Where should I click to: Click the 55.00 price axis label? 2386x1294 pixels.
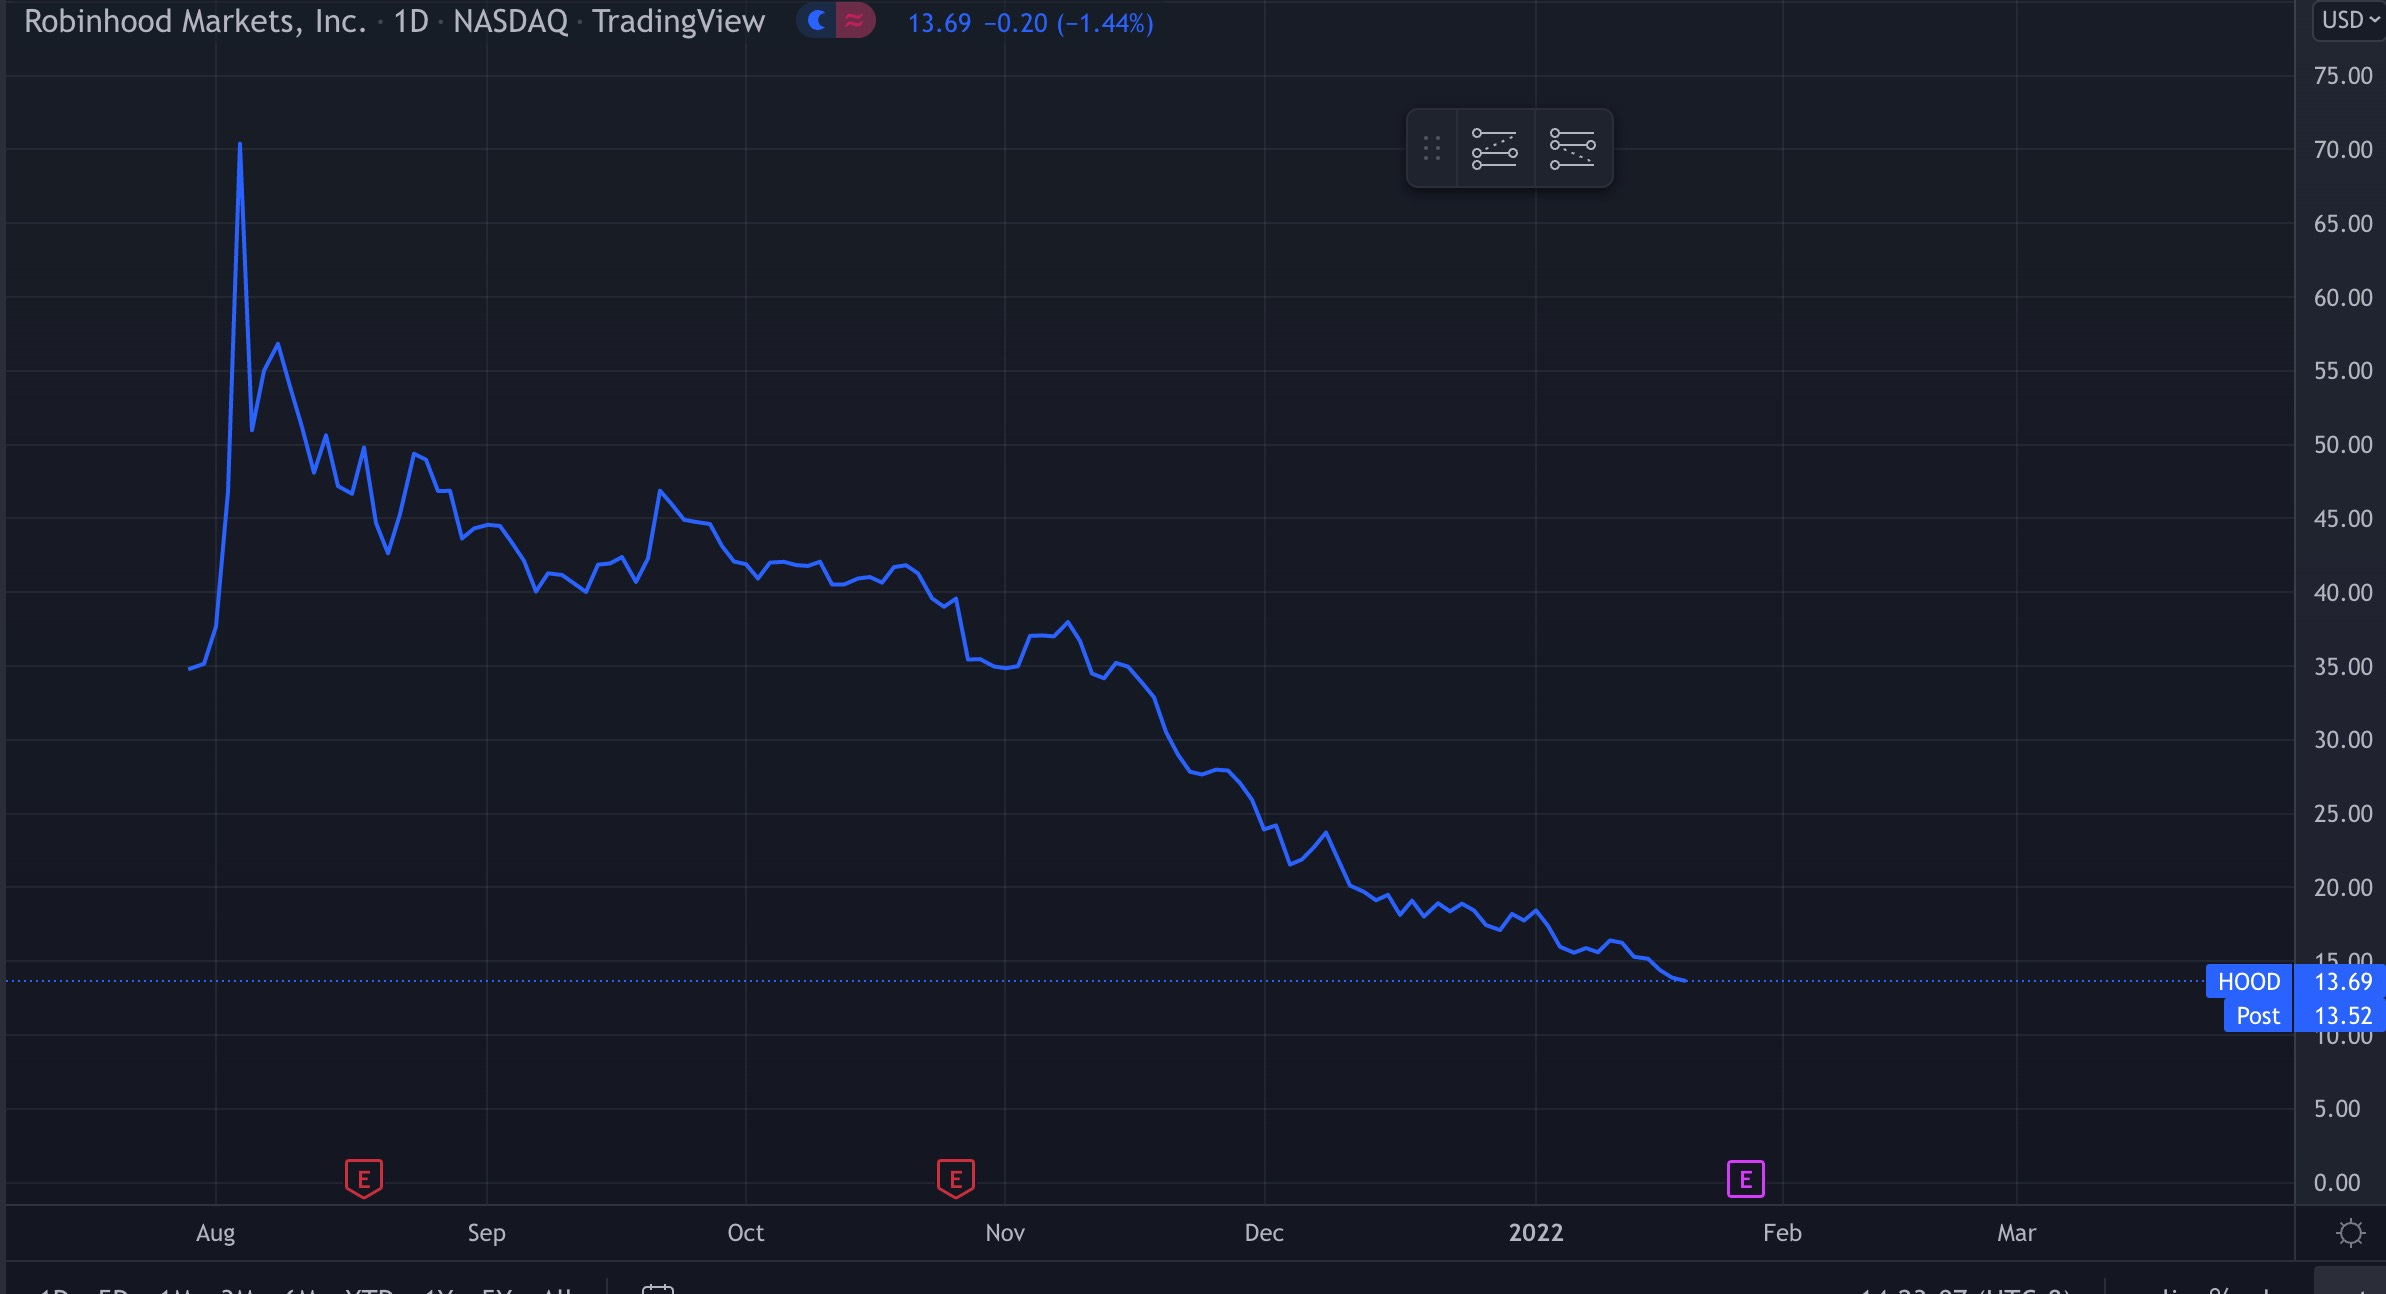click(x=2342, y=371)
